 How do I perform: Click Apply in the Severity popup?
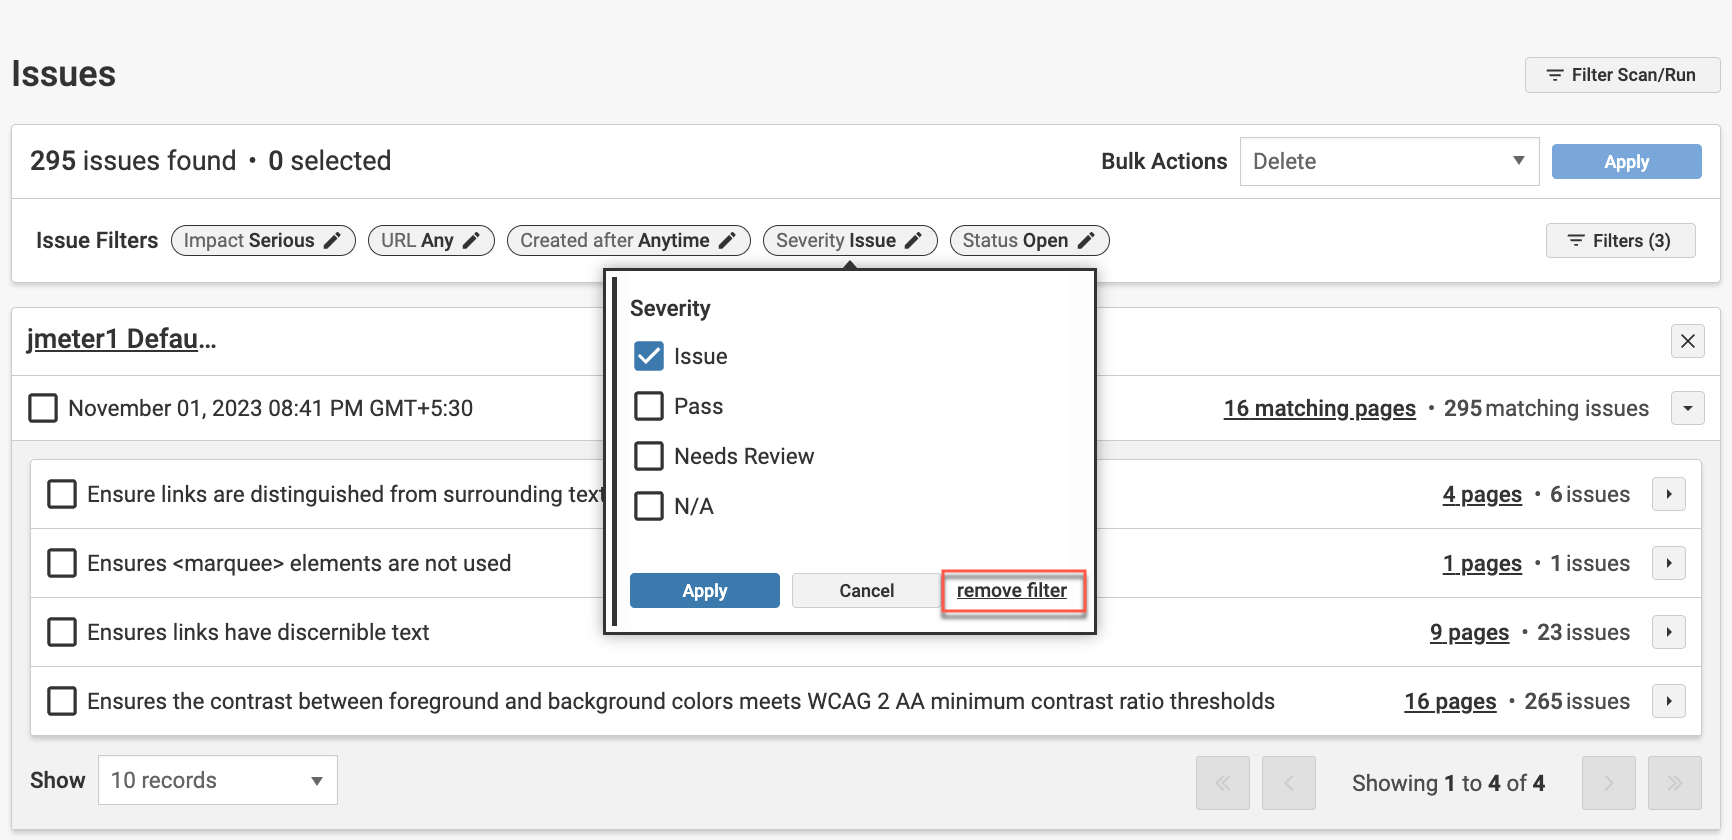(704, 591)
